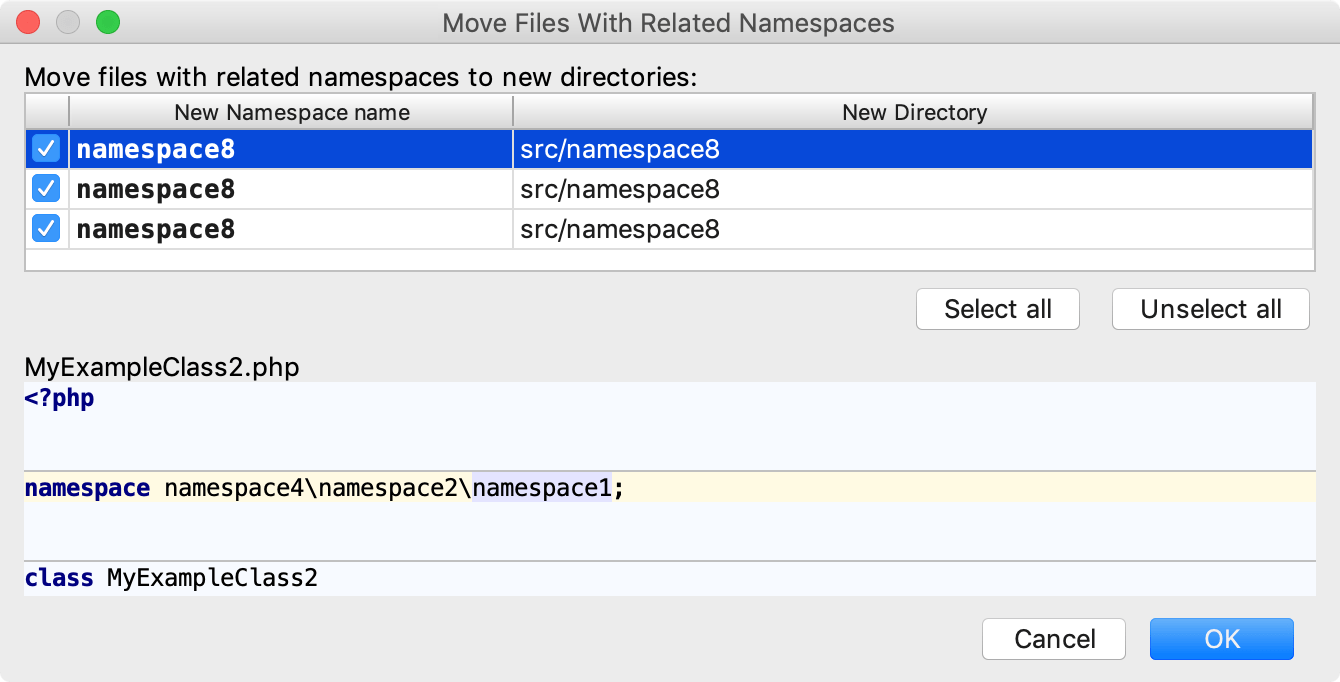The height and width of the screenshot is (682, 1340).
Task: Click the New Directory column header
Action: (x=914, y=112)
